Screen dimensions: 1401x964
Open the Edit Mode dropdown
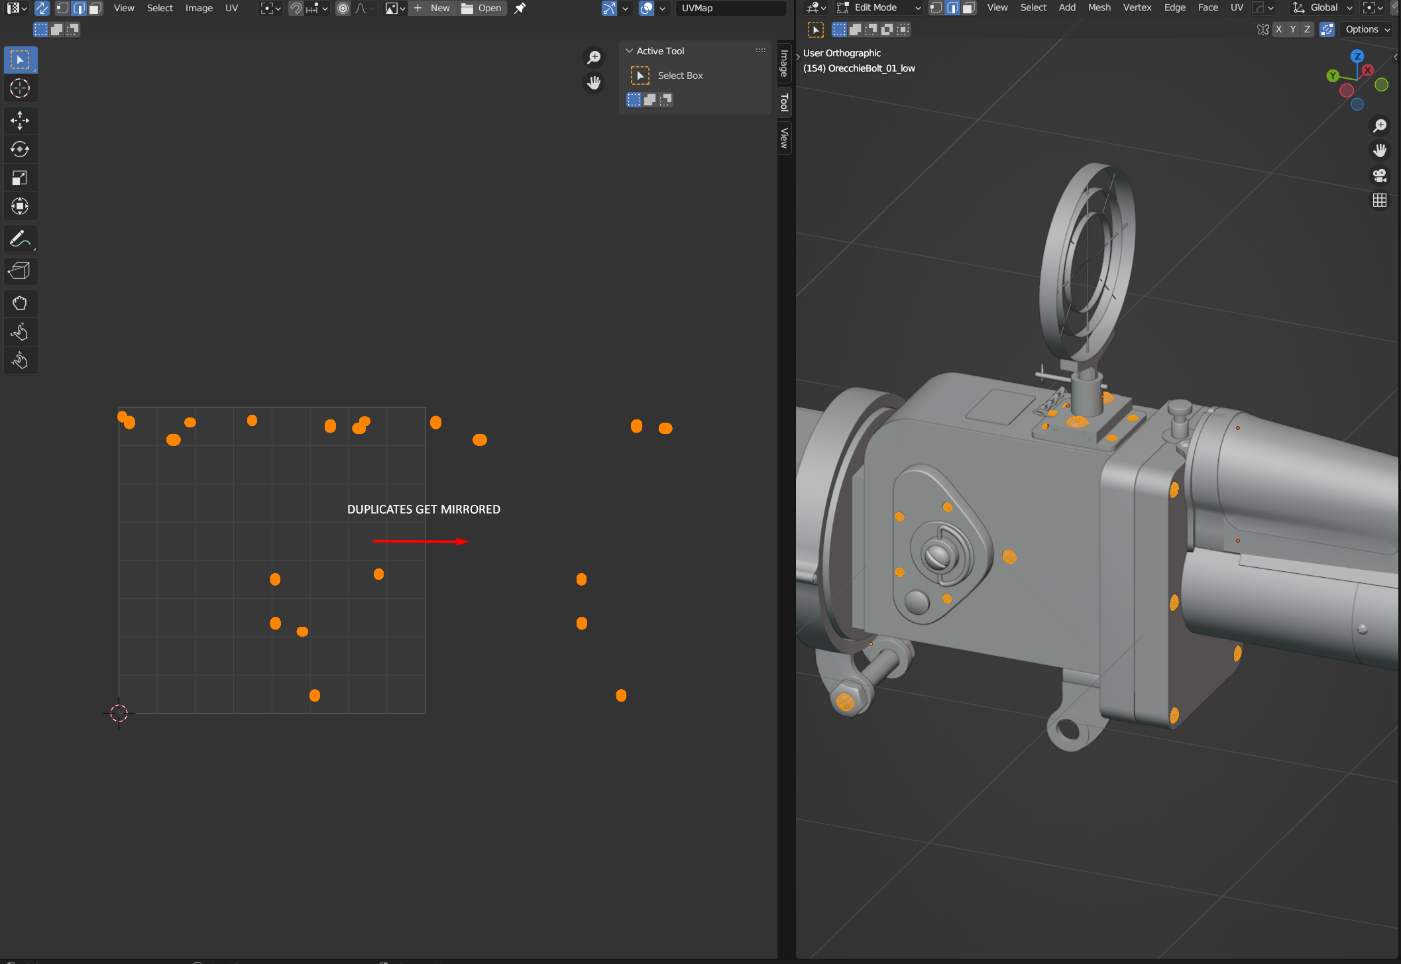click(x=879, y=8)
